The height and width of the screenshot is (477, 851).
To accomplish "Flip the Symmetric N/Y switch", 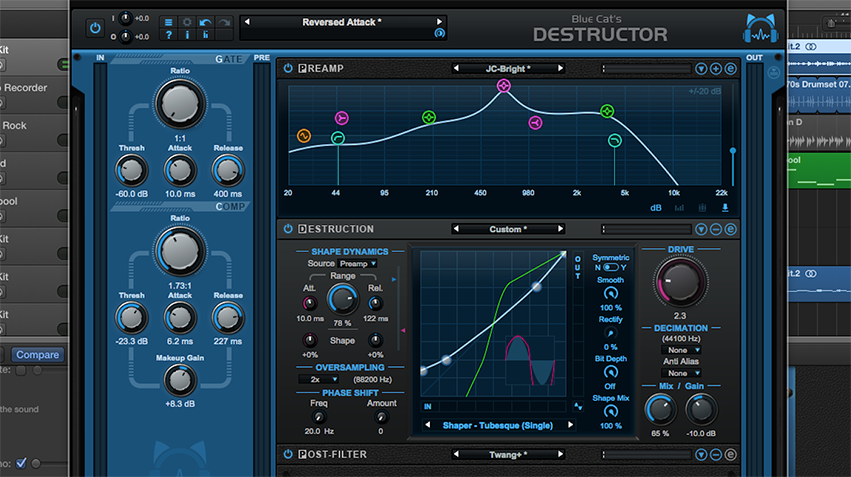I will click(x=610, y=268).
